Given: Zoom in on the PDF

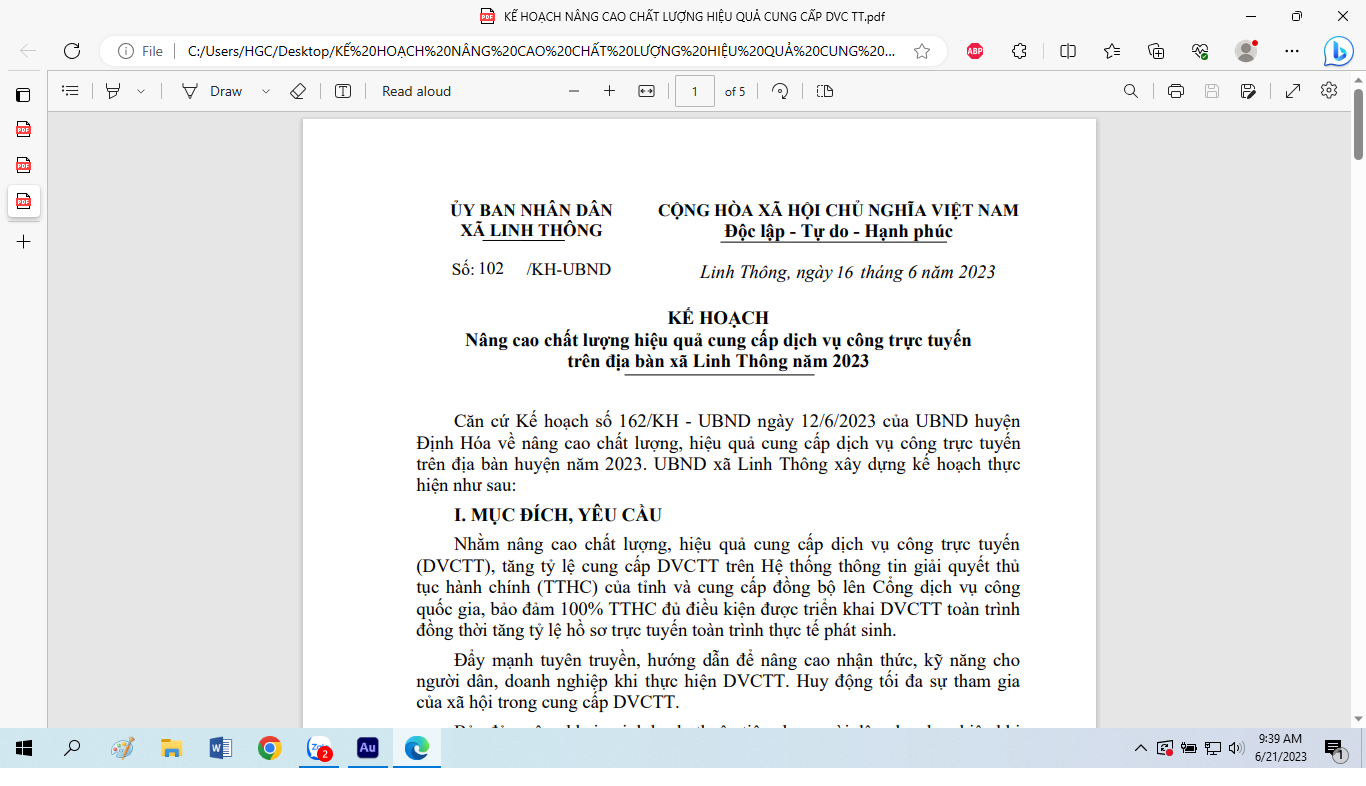Looking at the screenshot, I should pyautogui.click(x=609, y=91).
